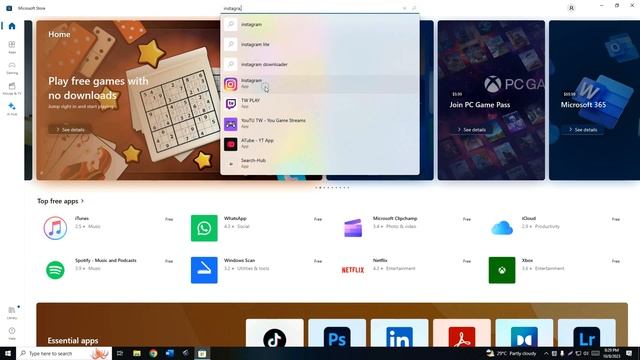Open the notification center in taskbar

[x=629, y=353]
